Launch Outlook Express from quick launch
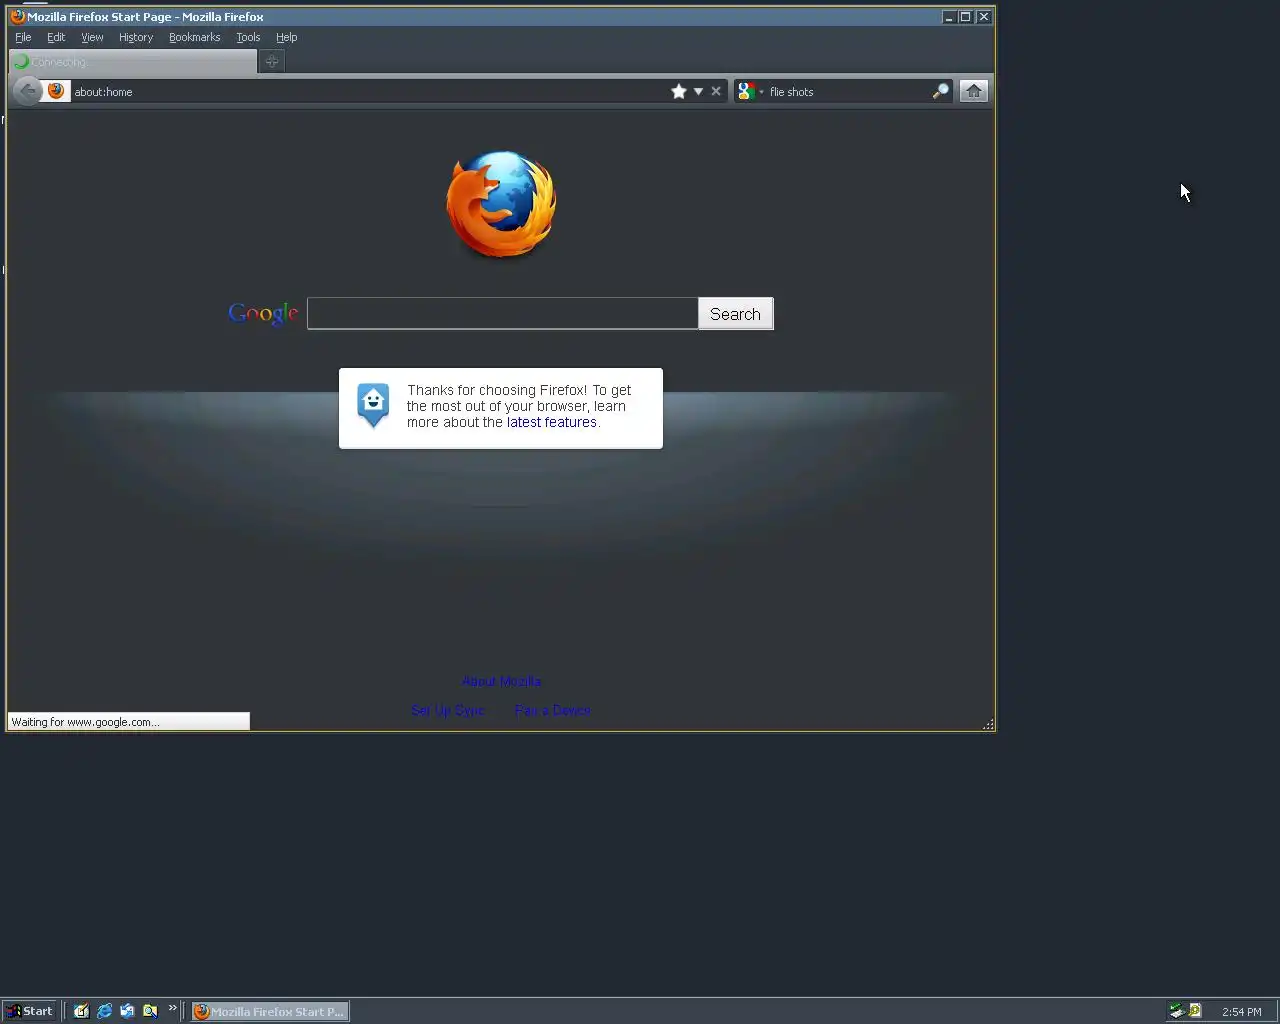Viewport: 1280px width, 1024px height. 127,1011
